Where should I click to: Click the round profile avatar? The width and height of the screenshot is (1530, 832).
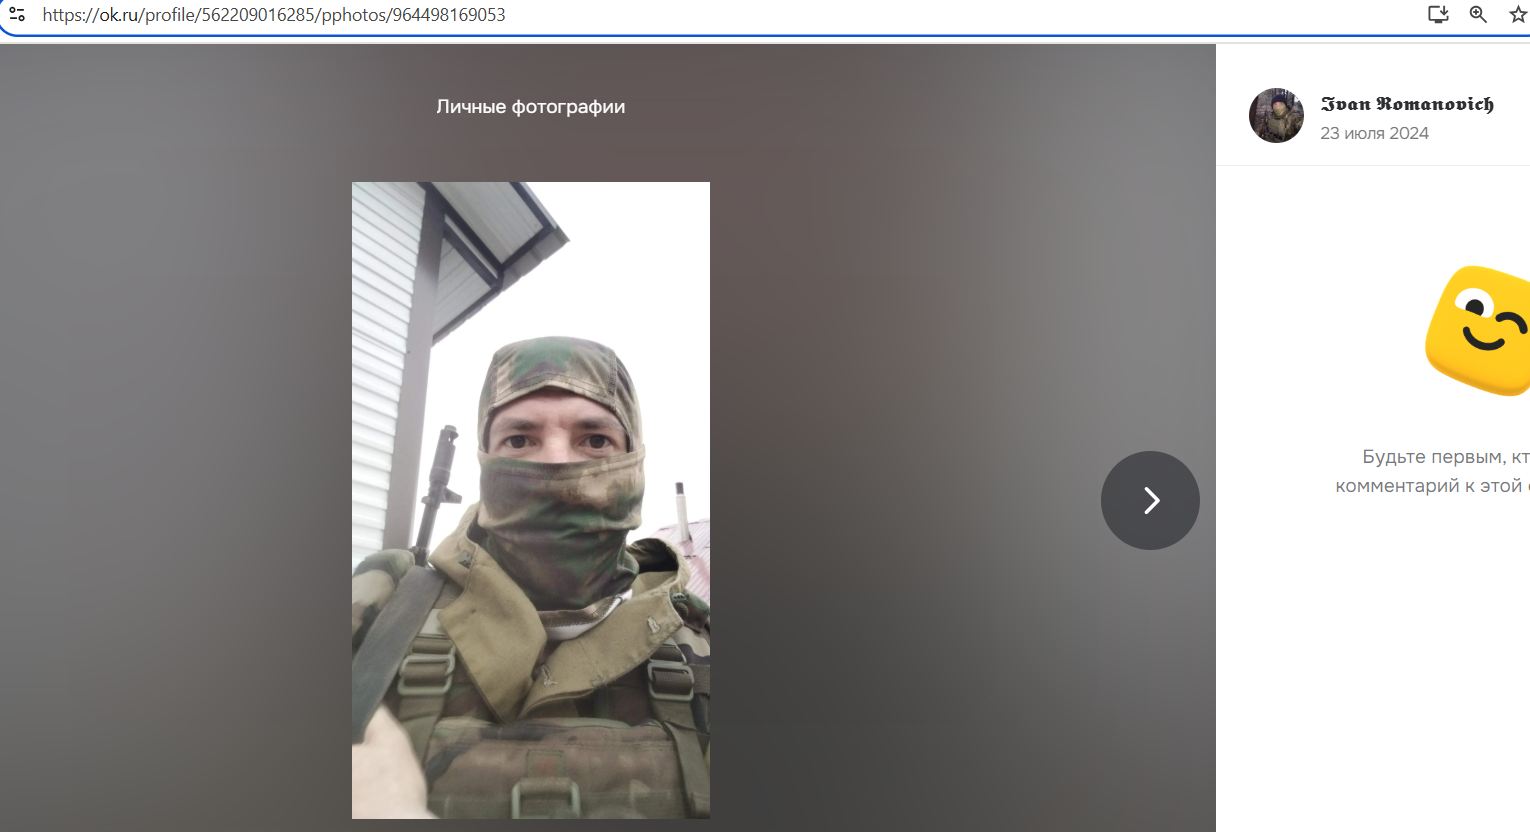pyautogui.click(x=1276, y=115)
